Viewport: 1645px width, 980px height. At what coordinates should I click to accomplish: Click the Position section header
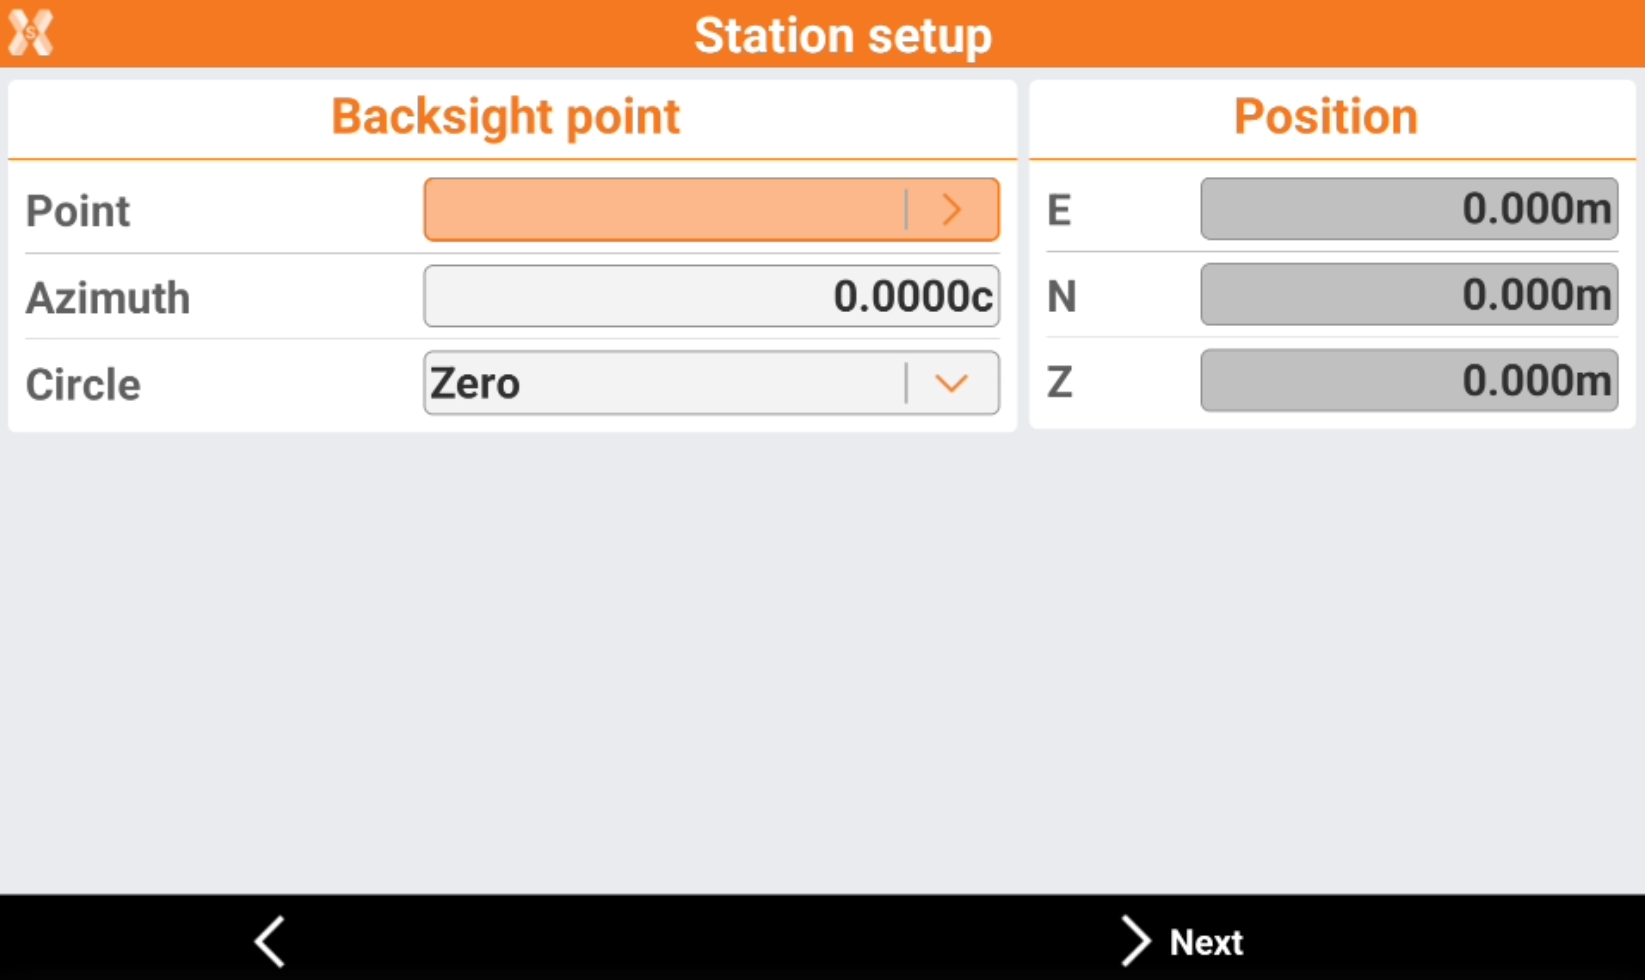click(x=1326, y=116)
